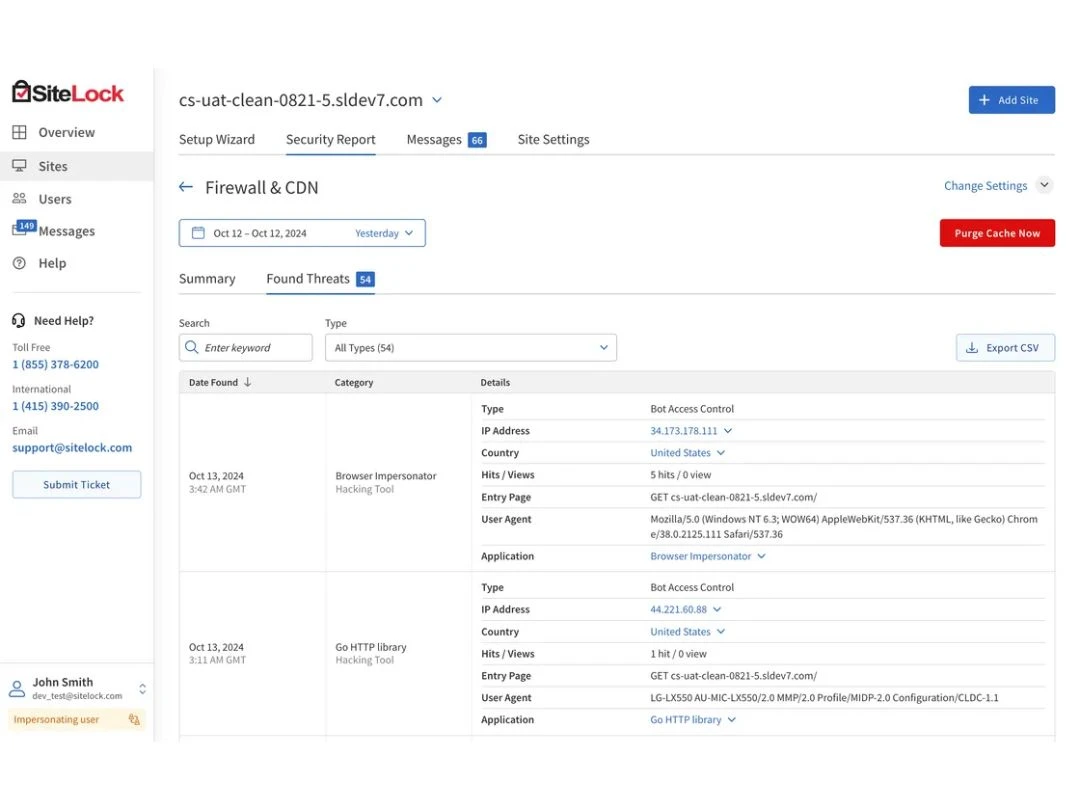This screenshot has height=810, width=1080.
Task: Open the All Types (54) dropdown
Action: pyautogui.click(x=470, y=348)
